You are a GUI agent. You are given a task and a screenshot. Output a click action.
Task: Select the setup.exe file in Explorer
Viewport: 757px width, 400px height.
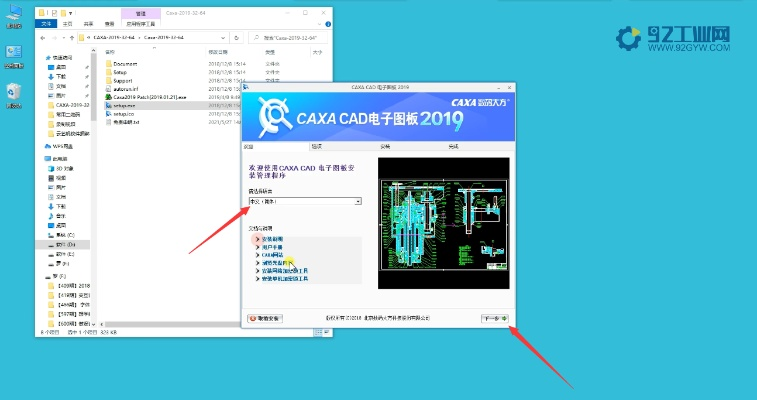pyautogui.click(x=124, y=105)
